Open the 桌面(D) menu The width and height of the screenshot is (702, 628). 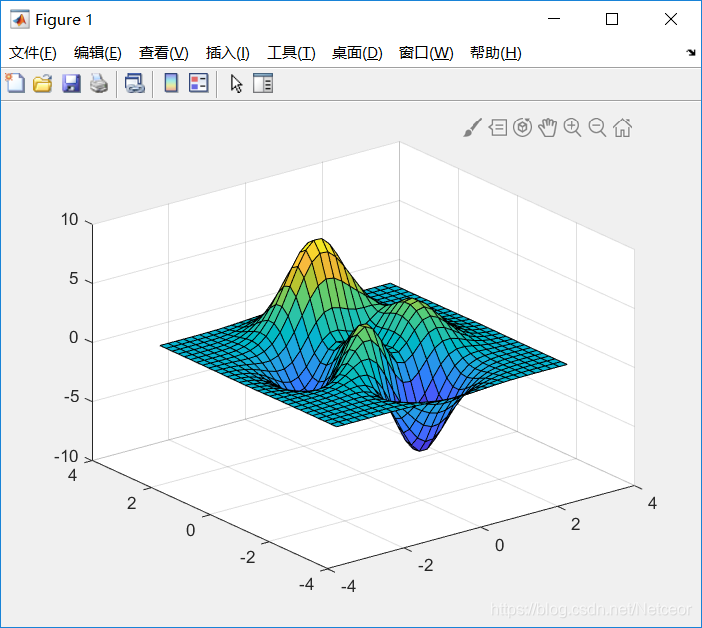(x=357, y=53)
